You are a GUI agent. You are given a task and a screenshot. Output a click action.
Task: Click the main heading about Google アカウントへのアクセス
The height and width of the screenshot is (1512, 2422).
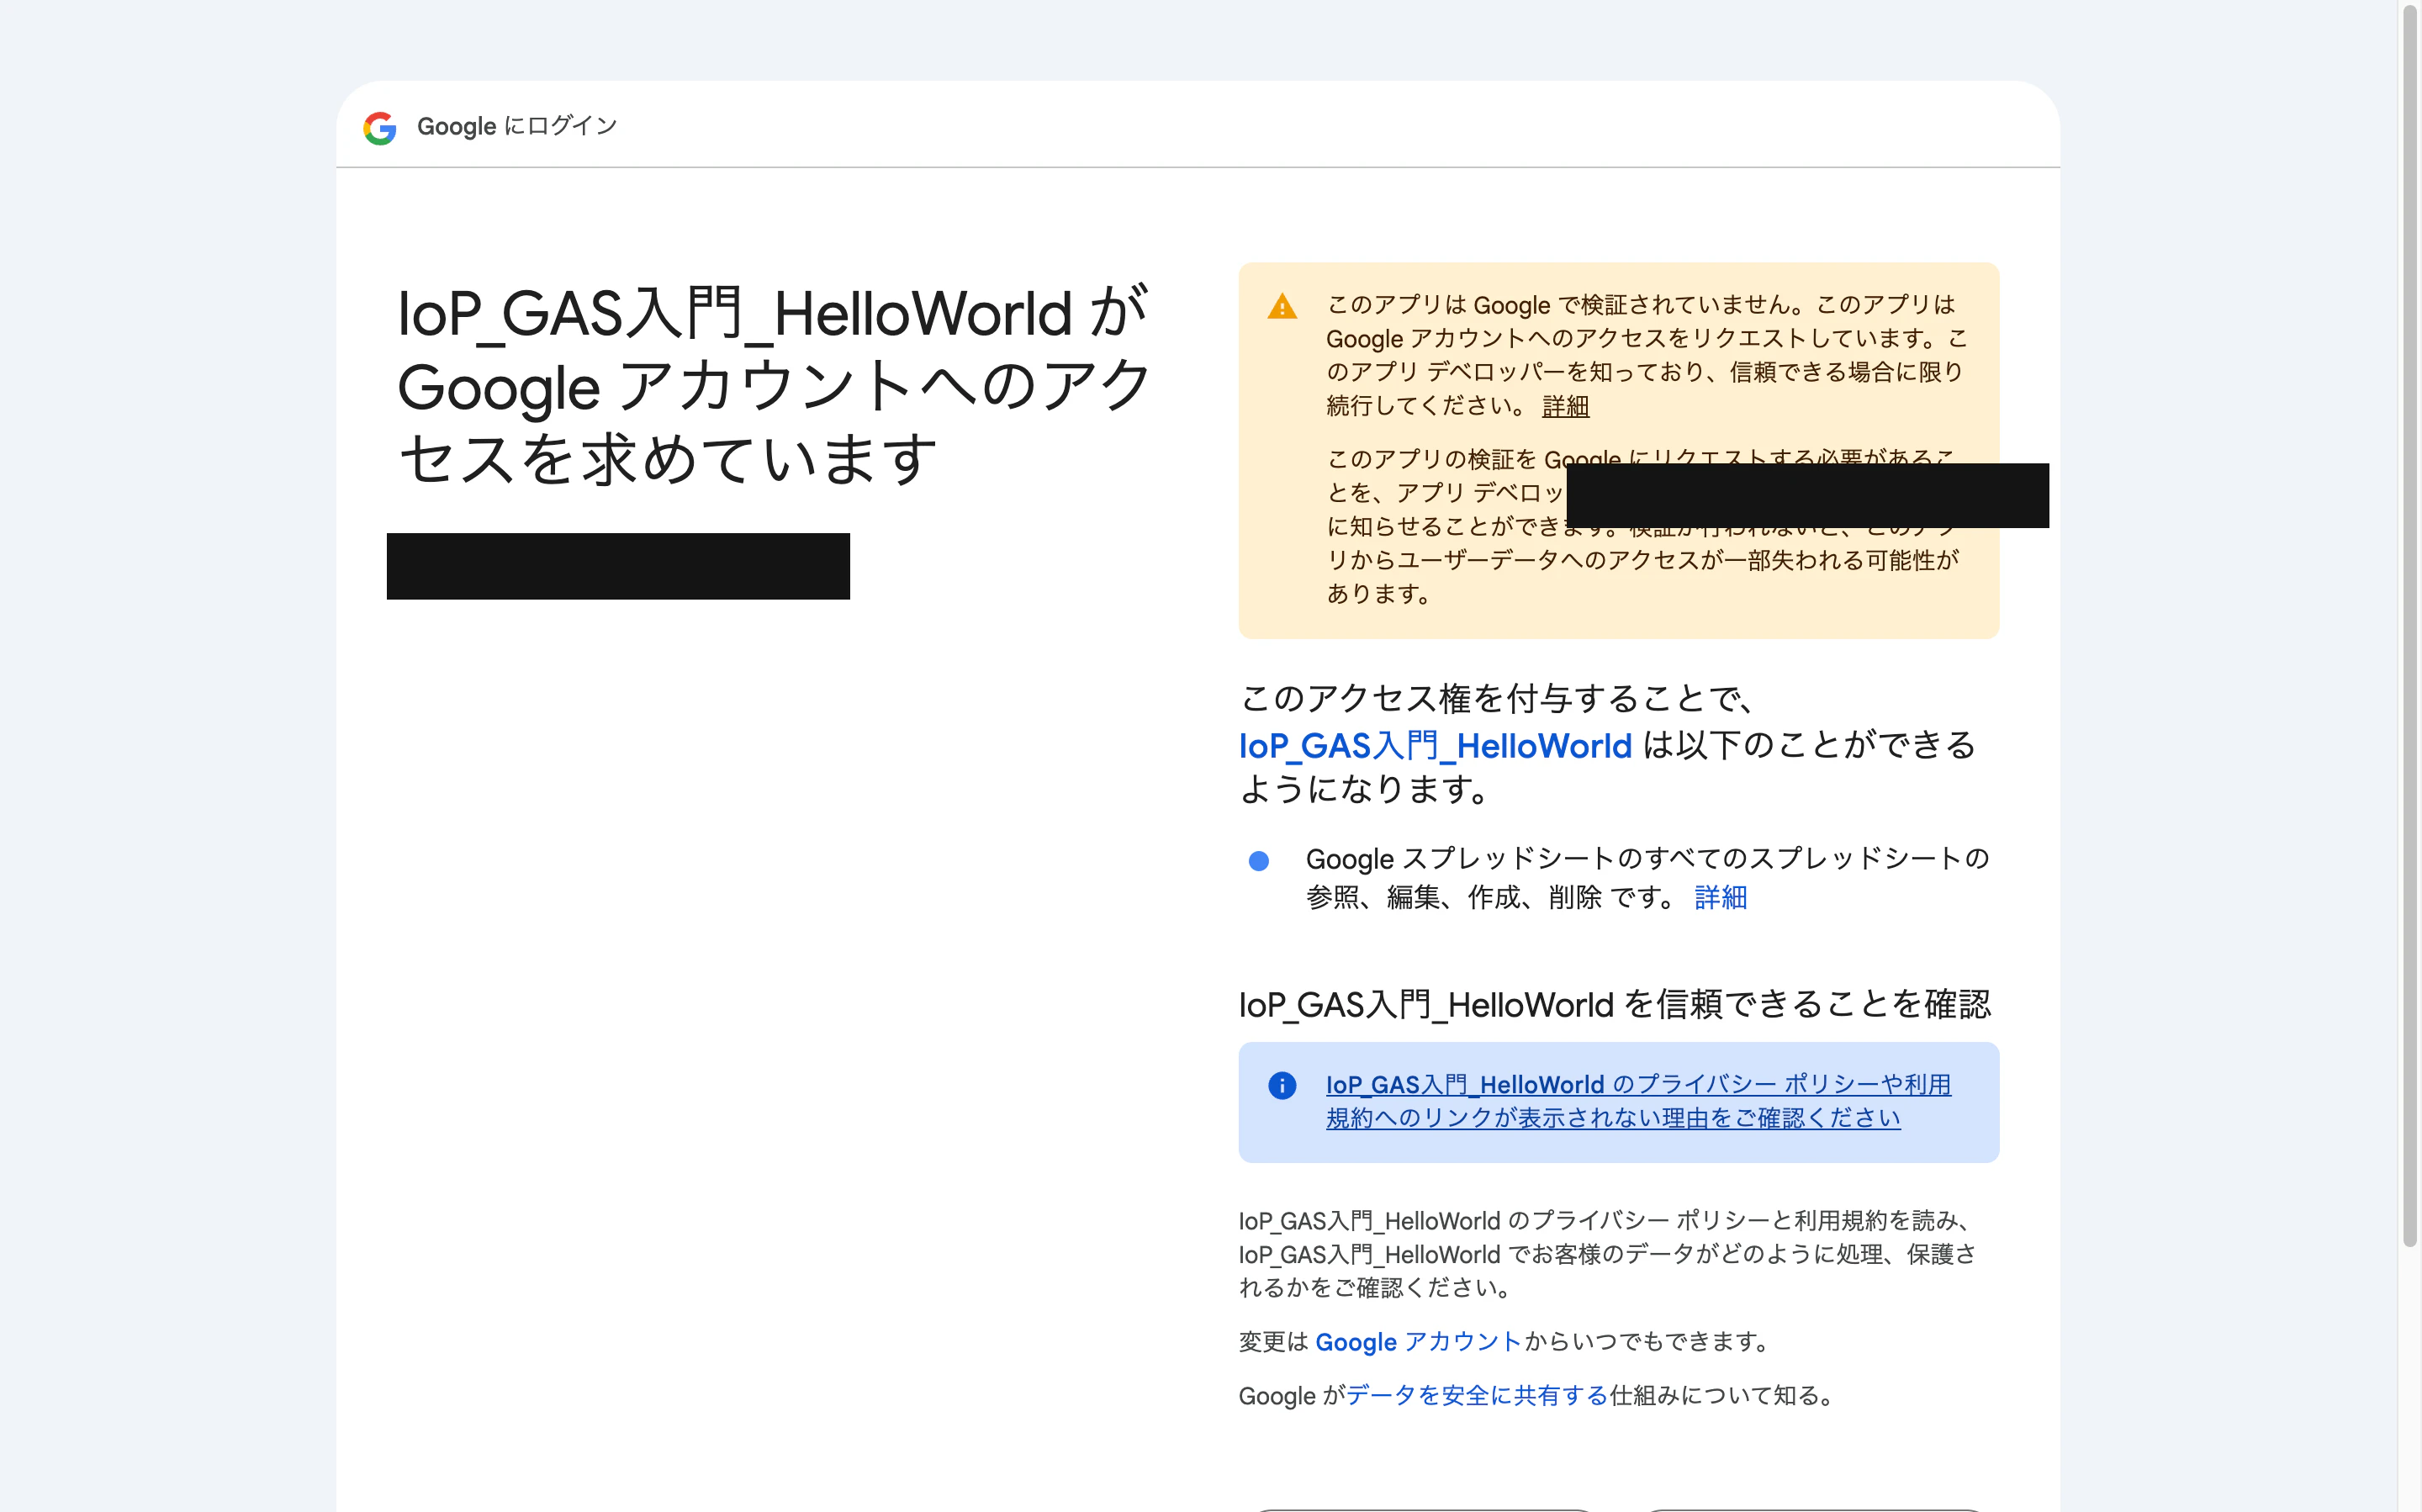(773, 386)
